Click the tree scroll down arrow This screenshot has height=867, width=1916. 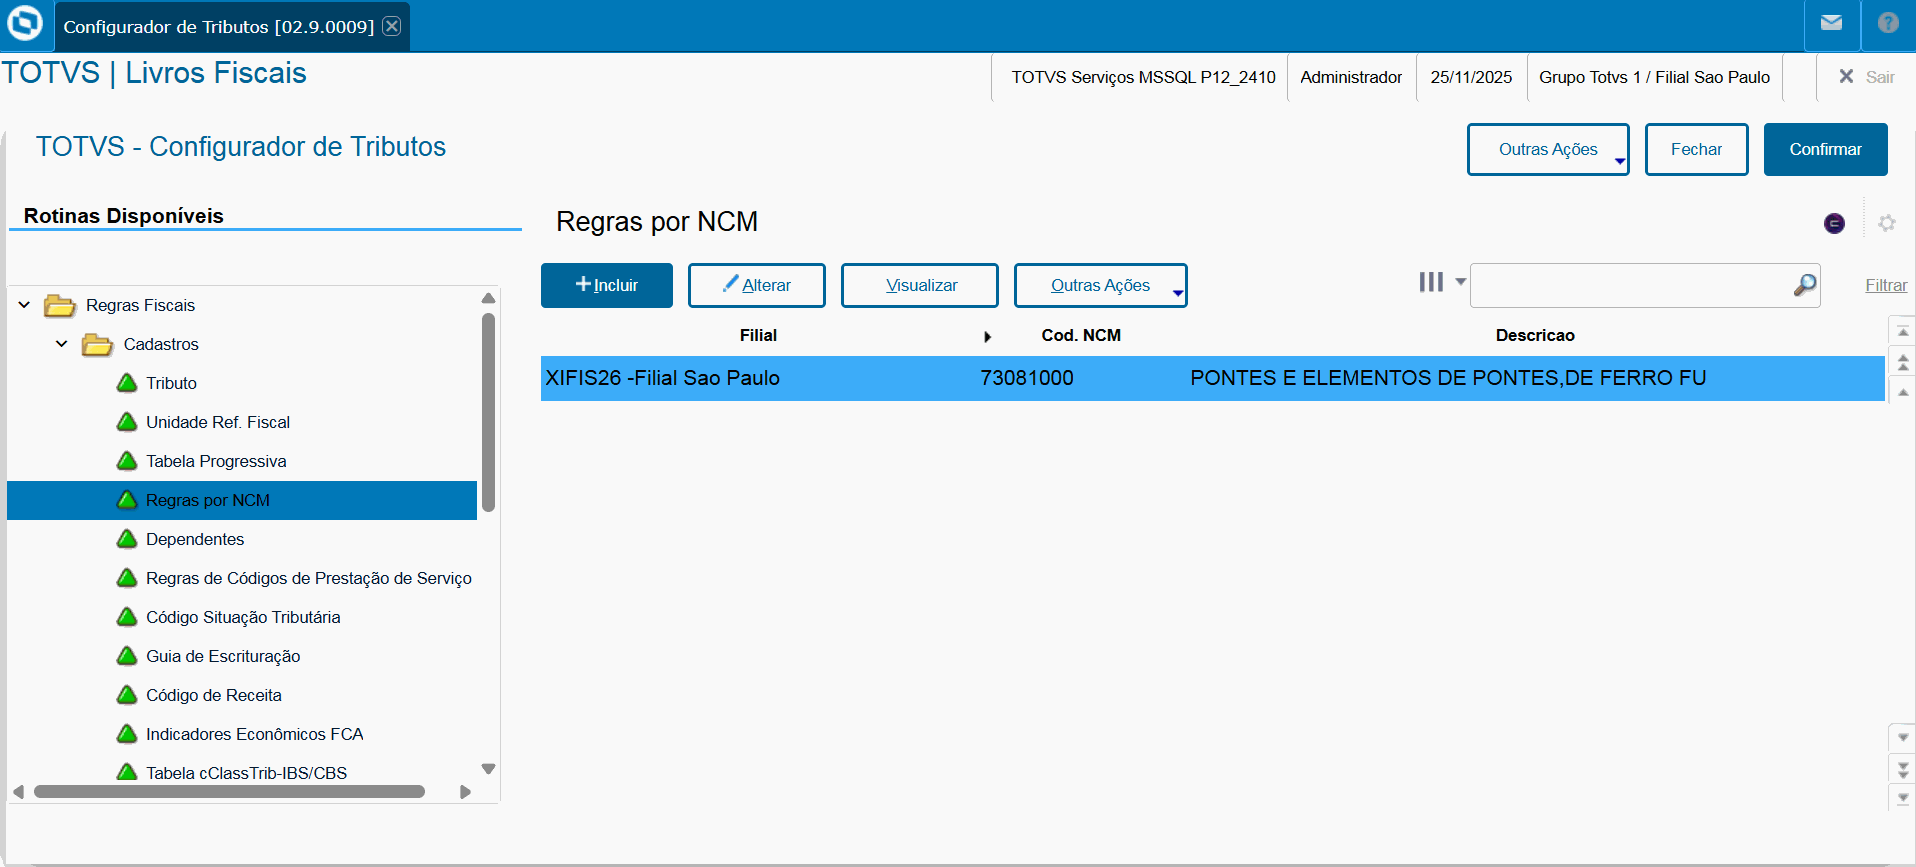point(488,769)
